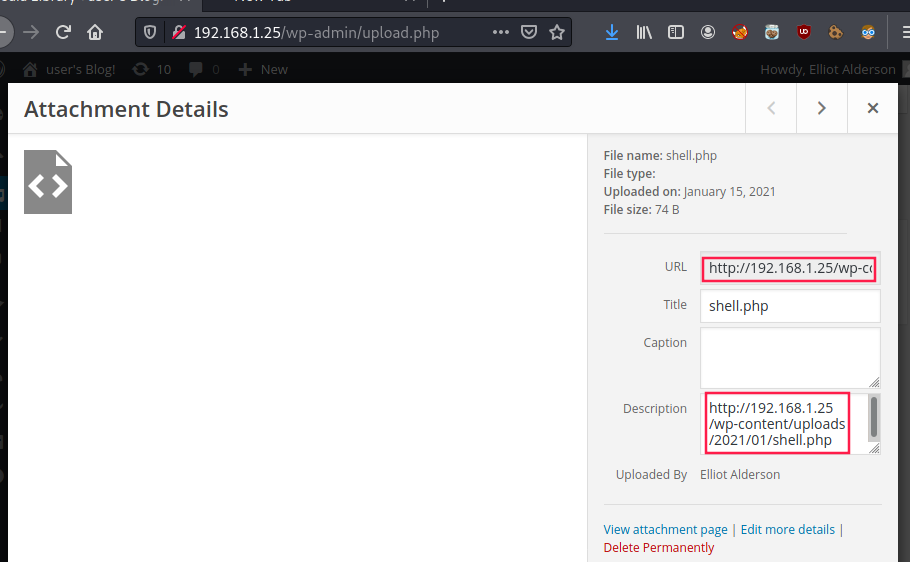
Task: Click the browser address bar URL
Action: point(316,33)
